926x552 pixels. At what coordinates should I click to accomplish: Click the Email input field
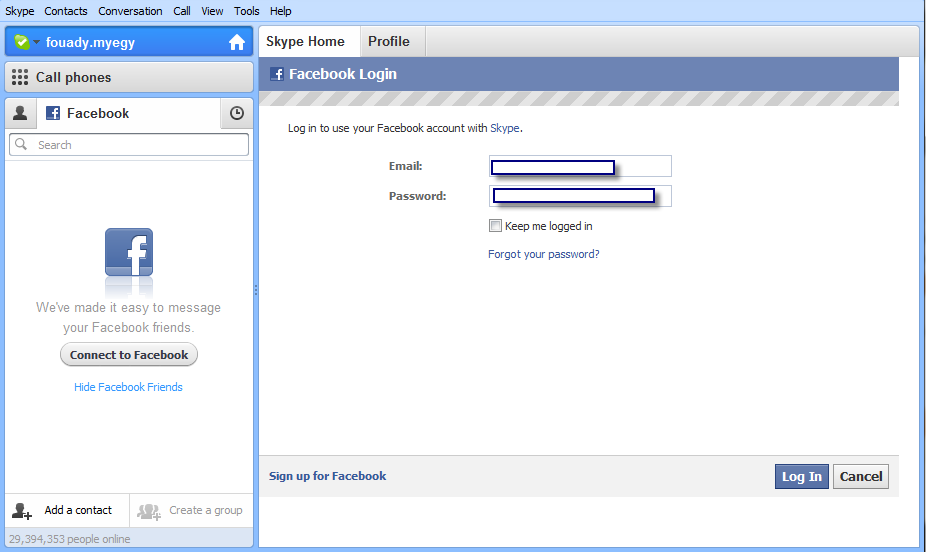pos(581,166)
